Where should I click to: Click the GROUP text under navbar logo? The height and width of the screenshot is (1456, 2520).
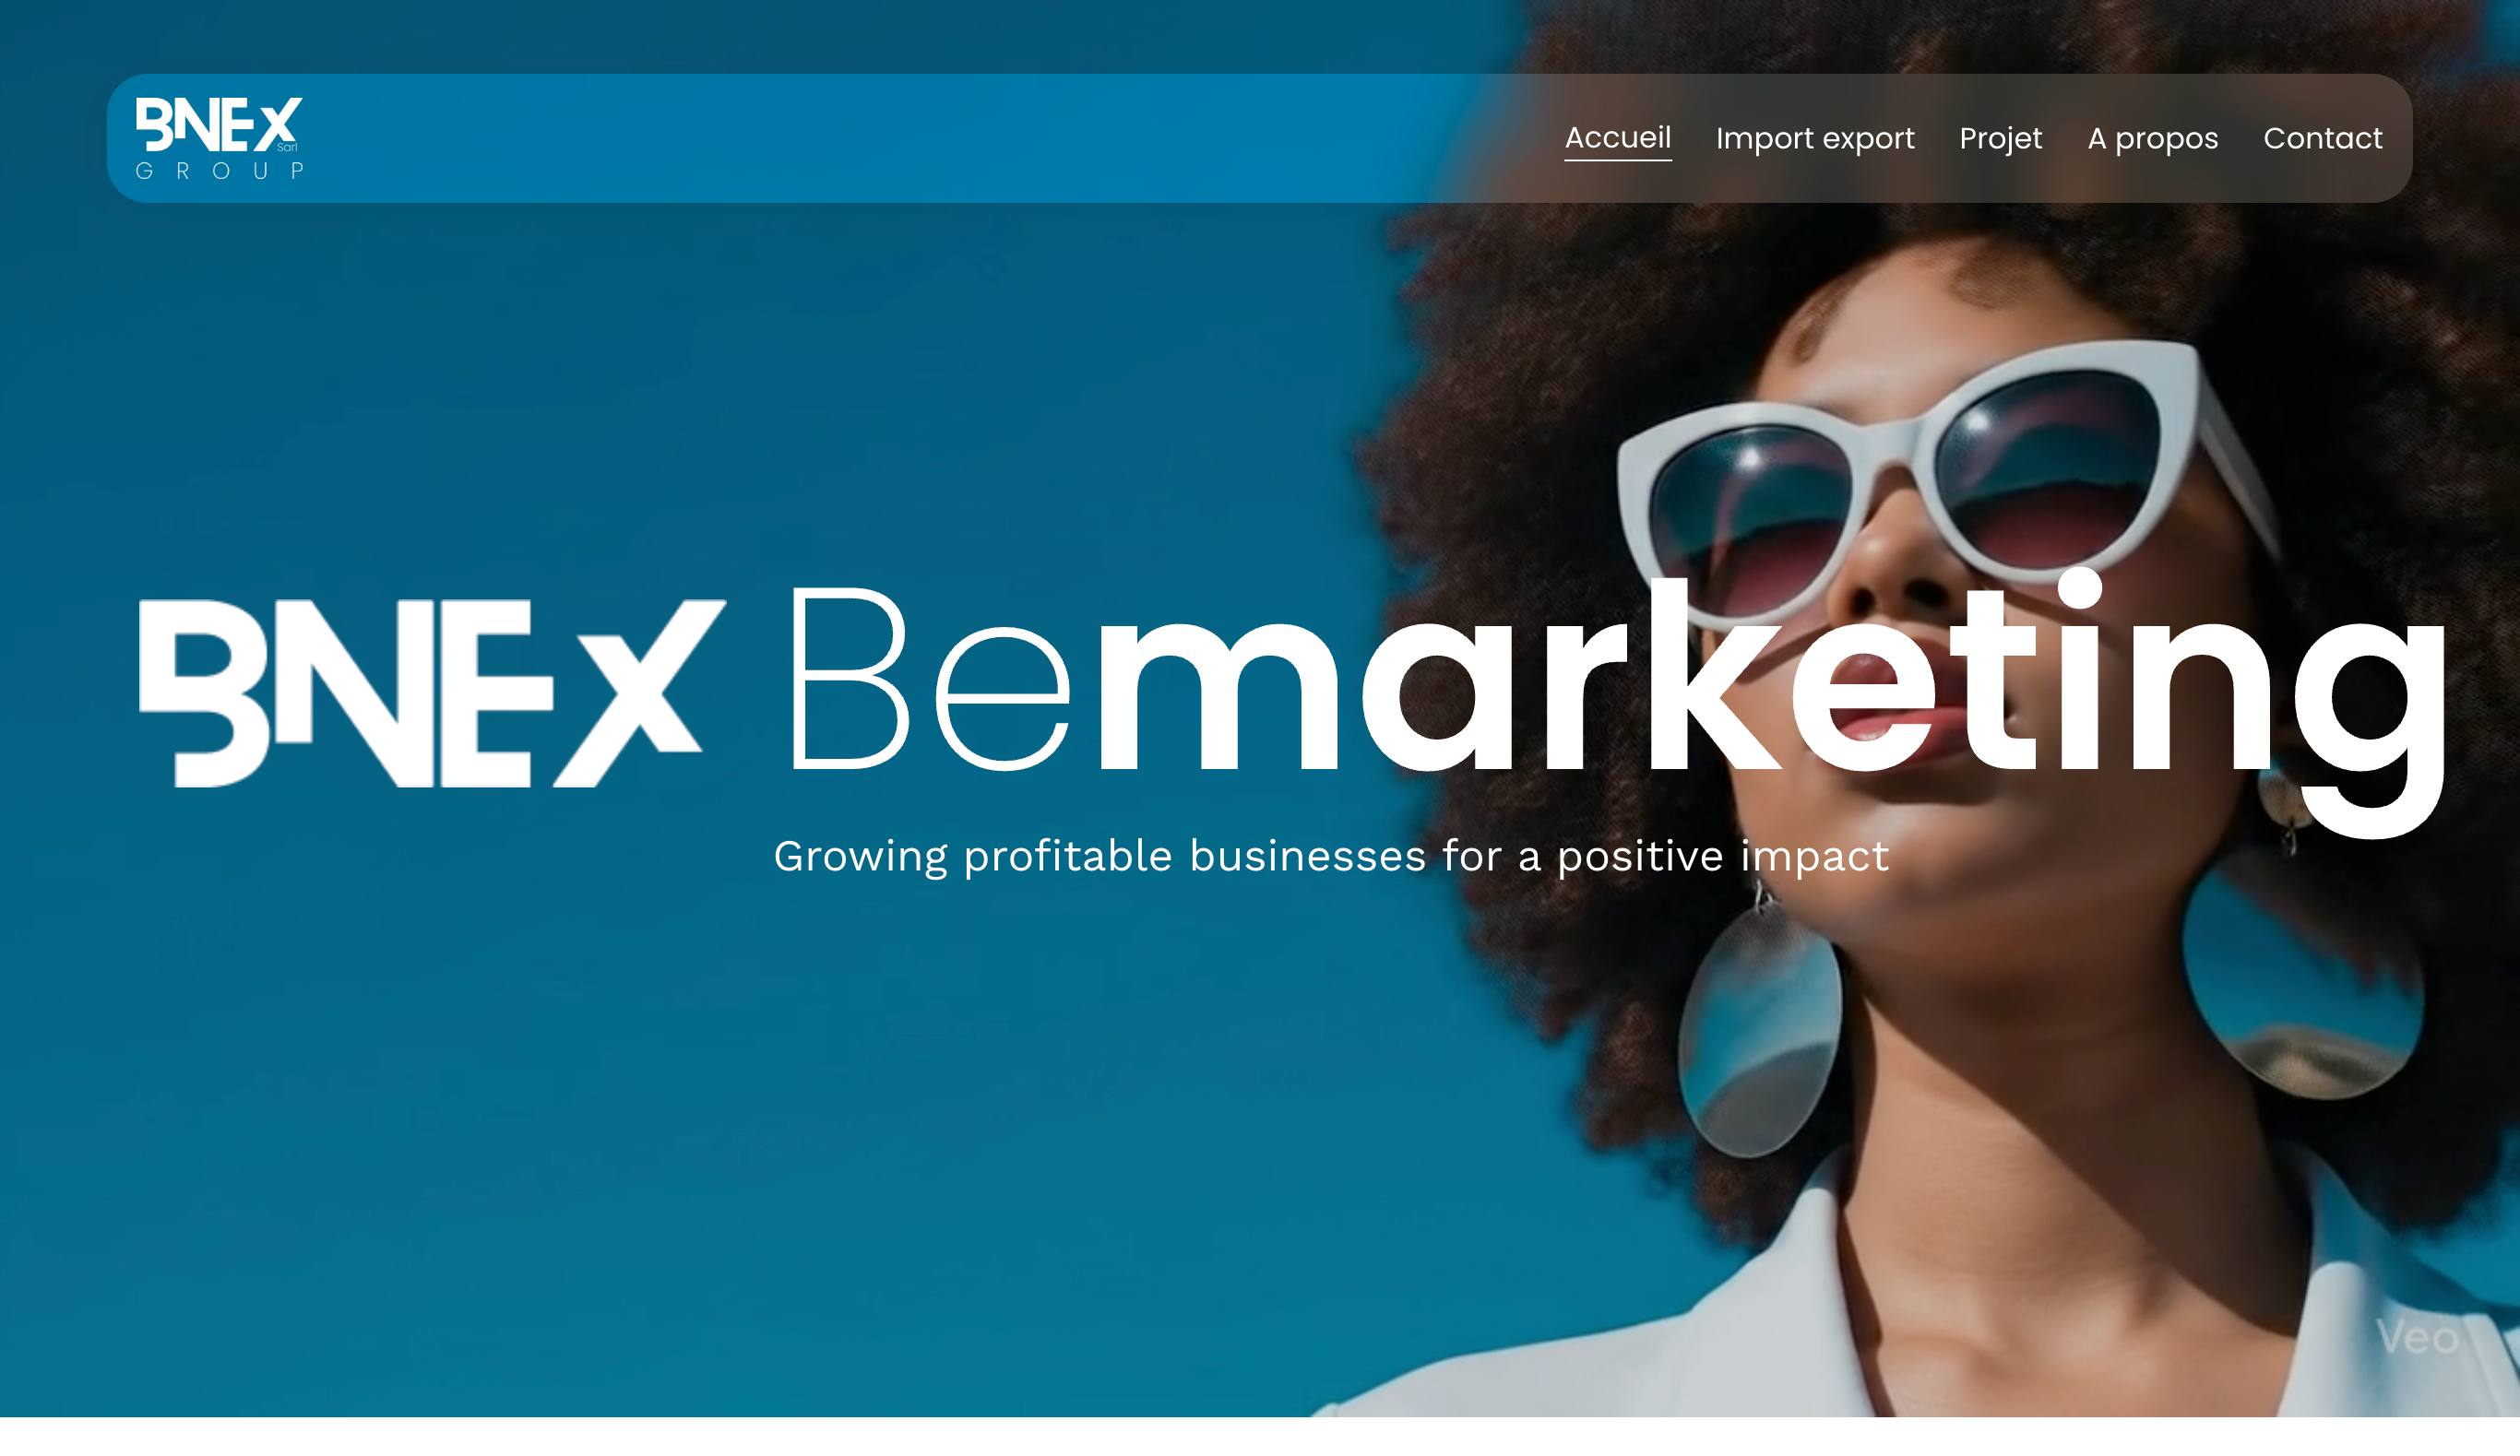(219, 171)
